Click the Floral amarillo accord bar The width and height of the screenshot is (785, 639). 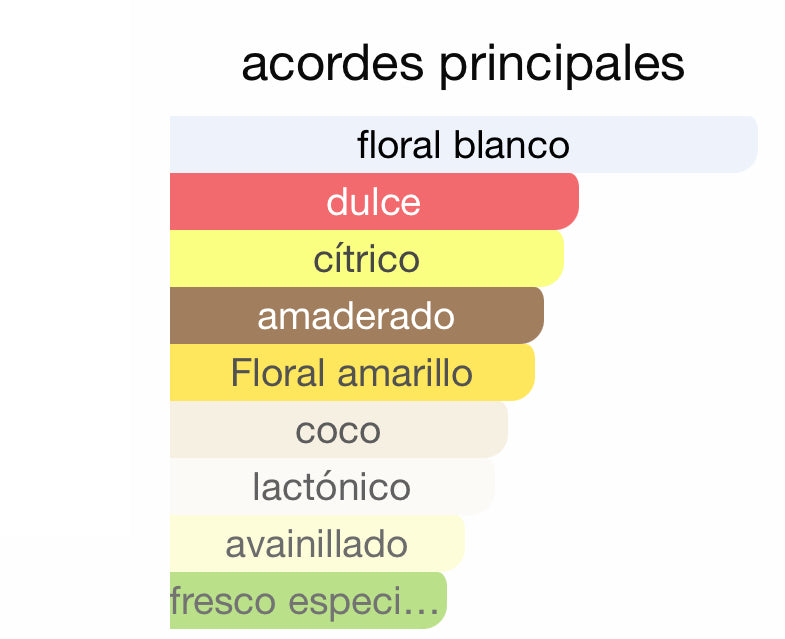352,373
